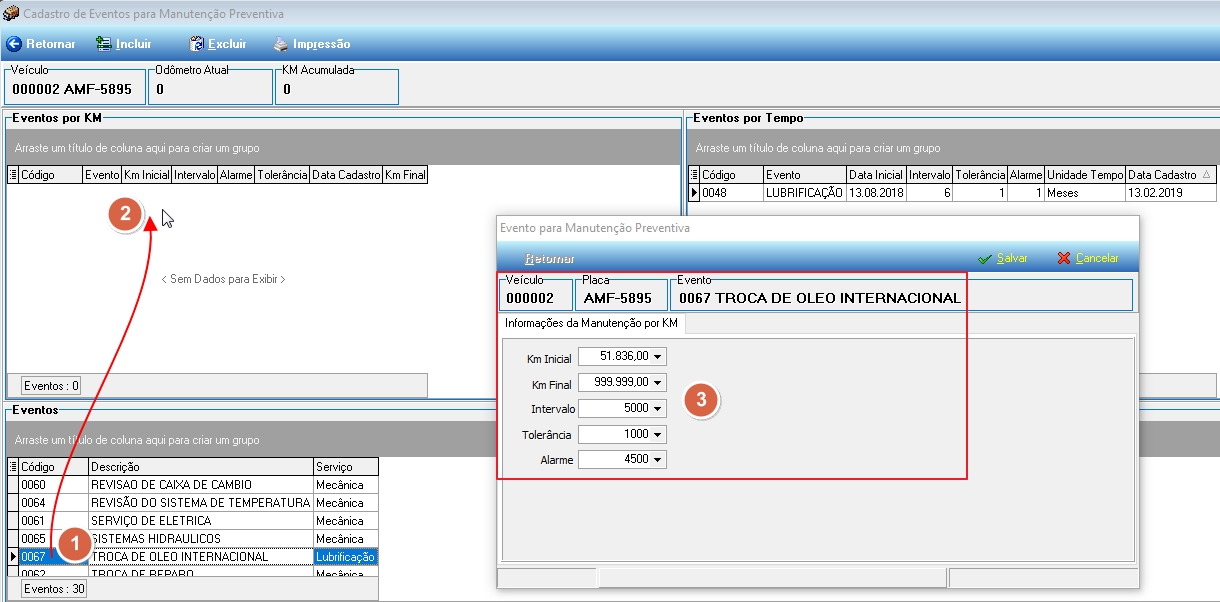This screenshot has height=602, width=1220.
Task: Click the Placa AMF-5895 field in dialog
Action: click(621, 297)
